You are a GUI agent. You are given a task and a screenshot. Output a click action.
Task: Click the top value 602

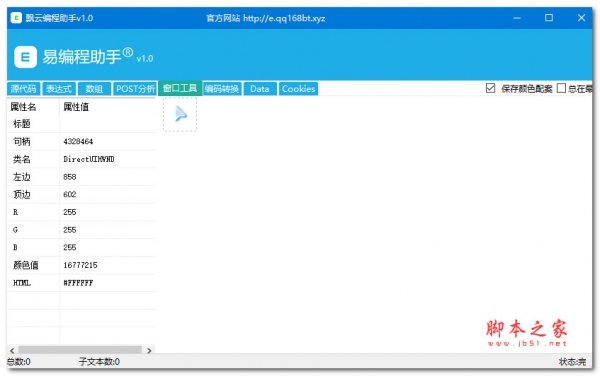[x=70, y=194]
